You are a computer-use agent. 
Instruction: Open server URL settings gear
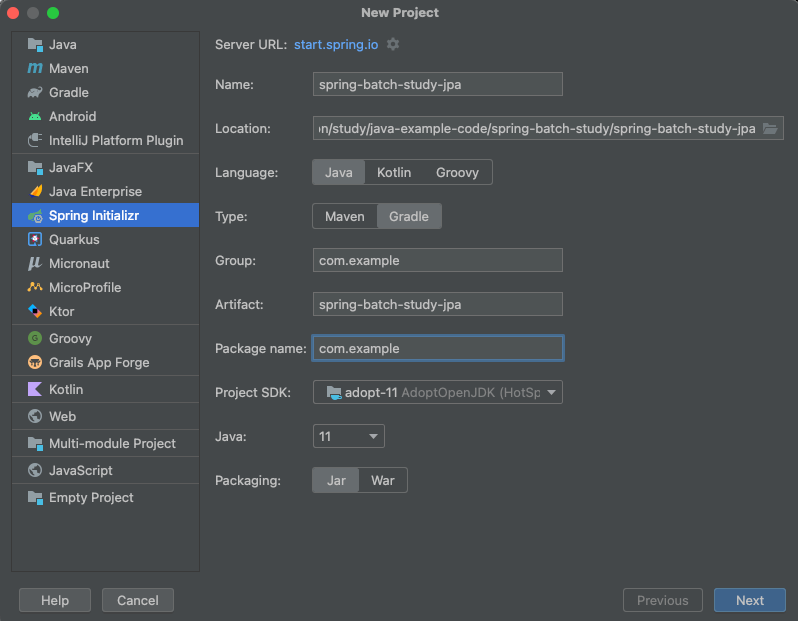click(393, 44)
